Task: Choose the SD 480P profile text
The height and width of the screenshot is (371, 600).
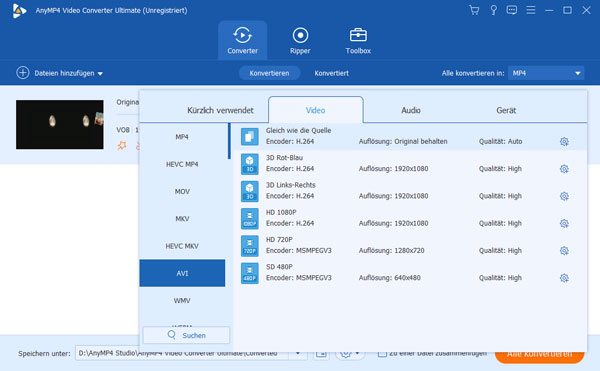Action: click(x=279, y=267)
